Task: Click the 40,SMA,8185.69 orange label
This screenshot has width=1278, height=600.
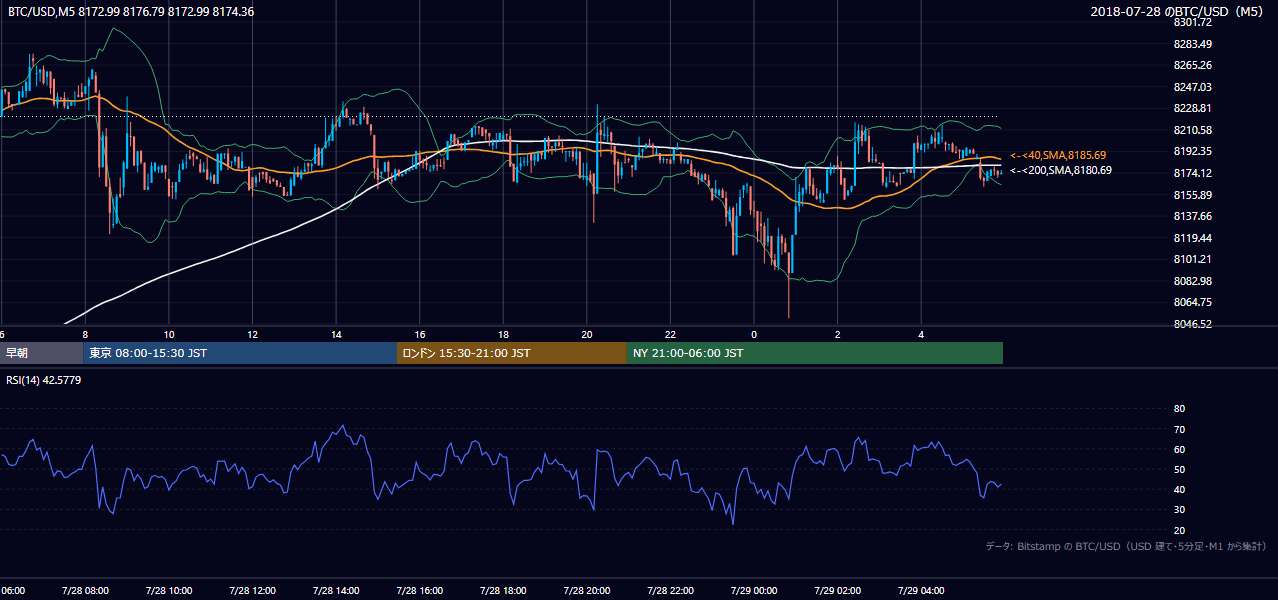Action: [x=1059, y=156]
